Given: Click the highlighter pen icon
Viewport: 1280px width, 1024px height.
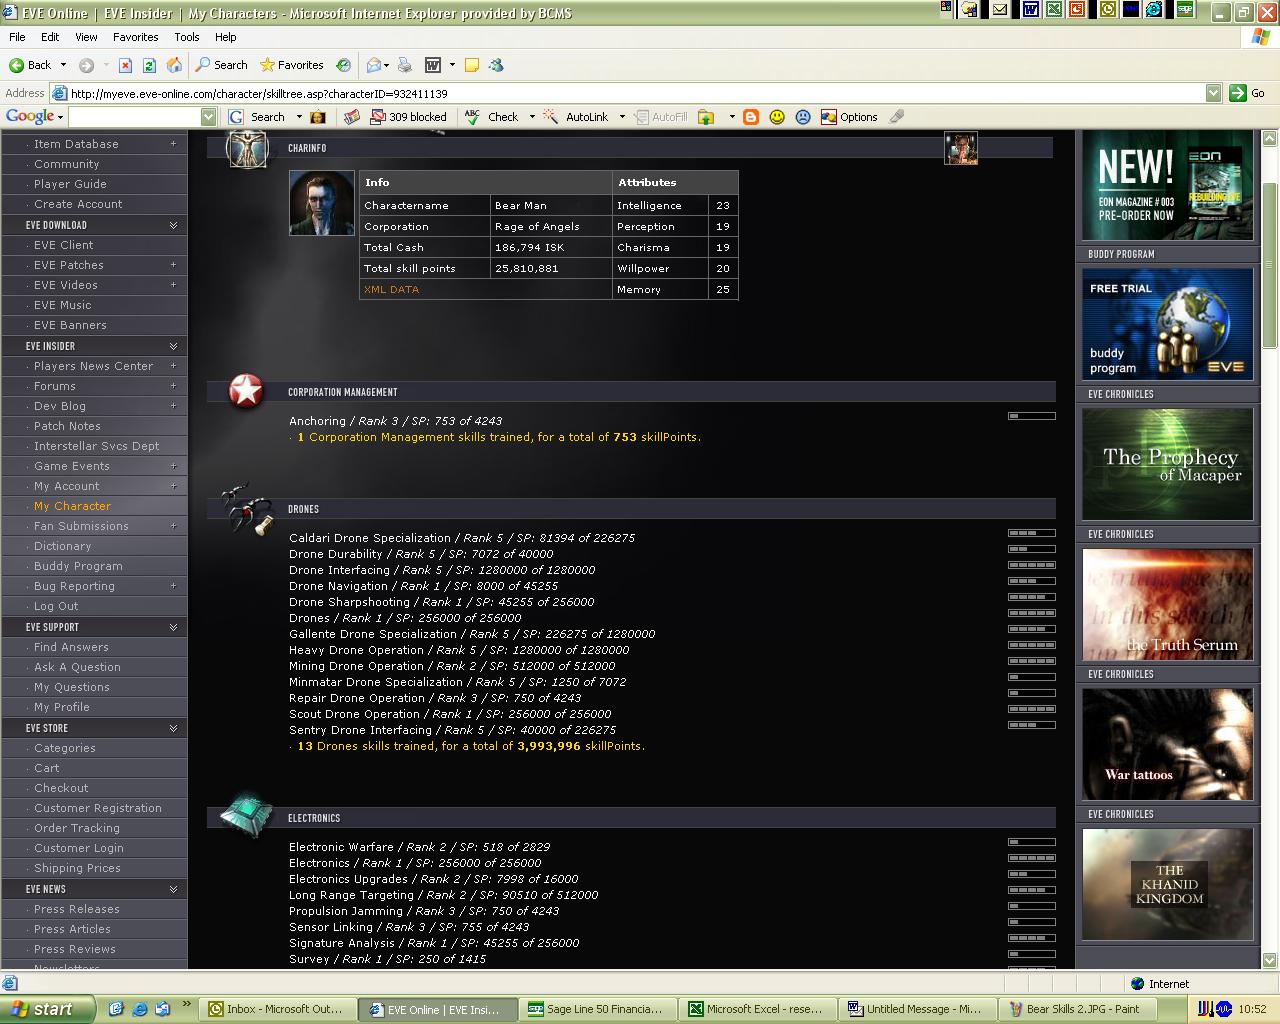Looking at the screenshot, I should pyautogui.click(x=897, y=117).
